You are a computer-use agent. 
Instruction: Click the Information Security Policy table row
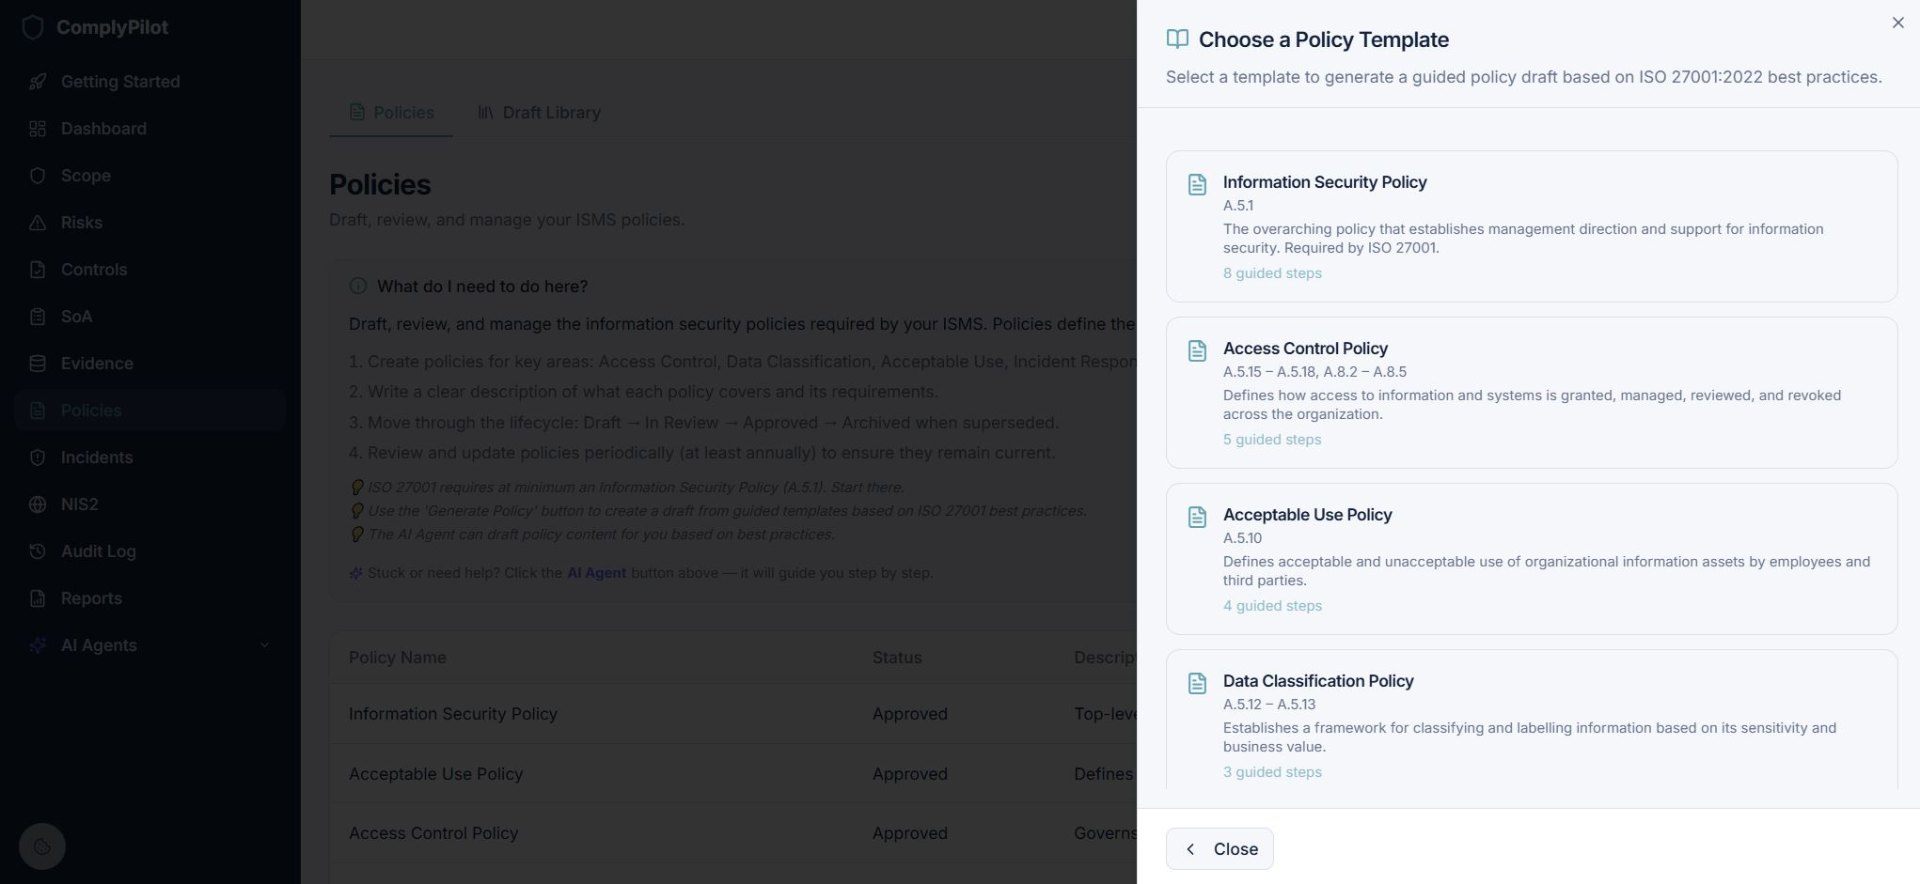pos(733,714)
